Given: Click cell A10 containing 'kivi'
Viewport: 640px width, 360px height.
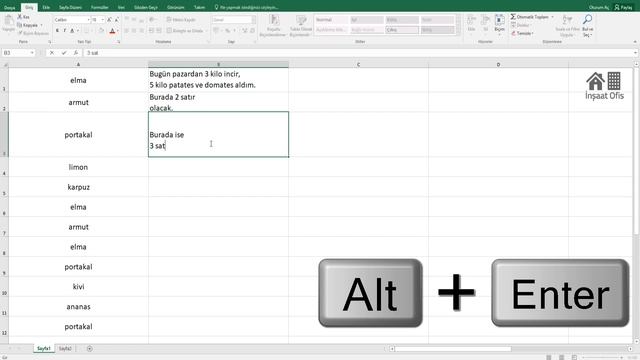Looking at the screenshot, I should [x=78, y=287].
